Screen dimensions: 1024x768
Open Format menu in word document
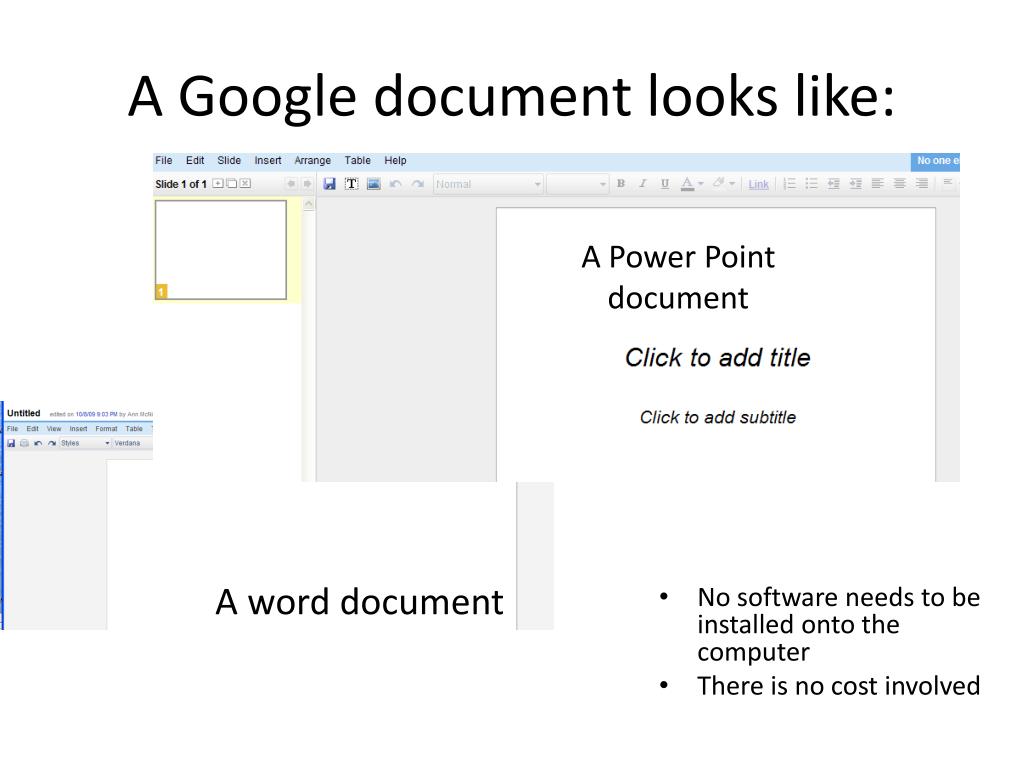(x=106, y=429)
